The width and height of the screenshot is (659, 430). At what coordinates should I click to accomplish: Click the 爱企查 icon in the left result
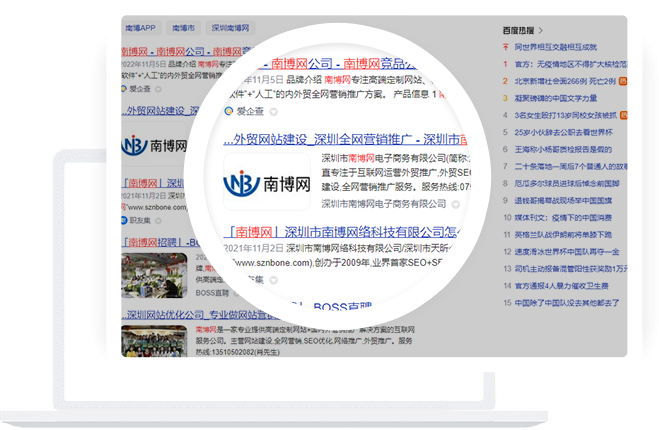pyautogui.click(x=124, y=88)
